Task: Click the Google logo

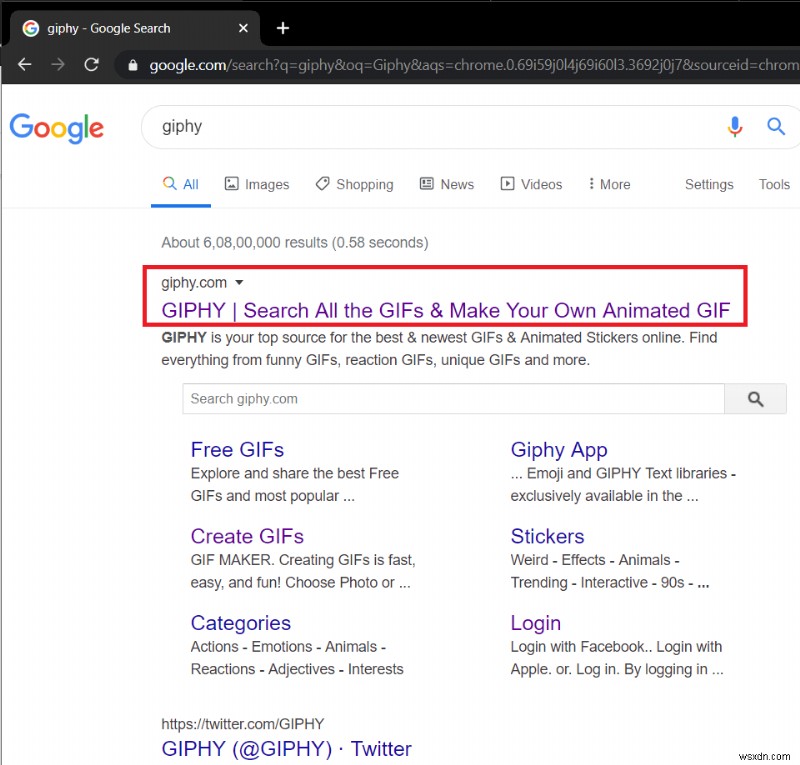Action: 57,128
